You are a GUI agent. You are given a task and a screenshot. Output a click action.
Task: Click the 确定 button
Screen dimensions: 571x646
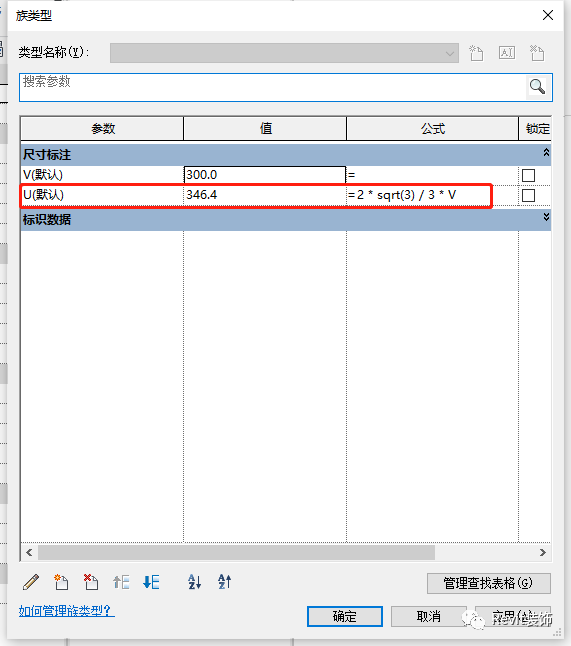click(x=345, y=616)
